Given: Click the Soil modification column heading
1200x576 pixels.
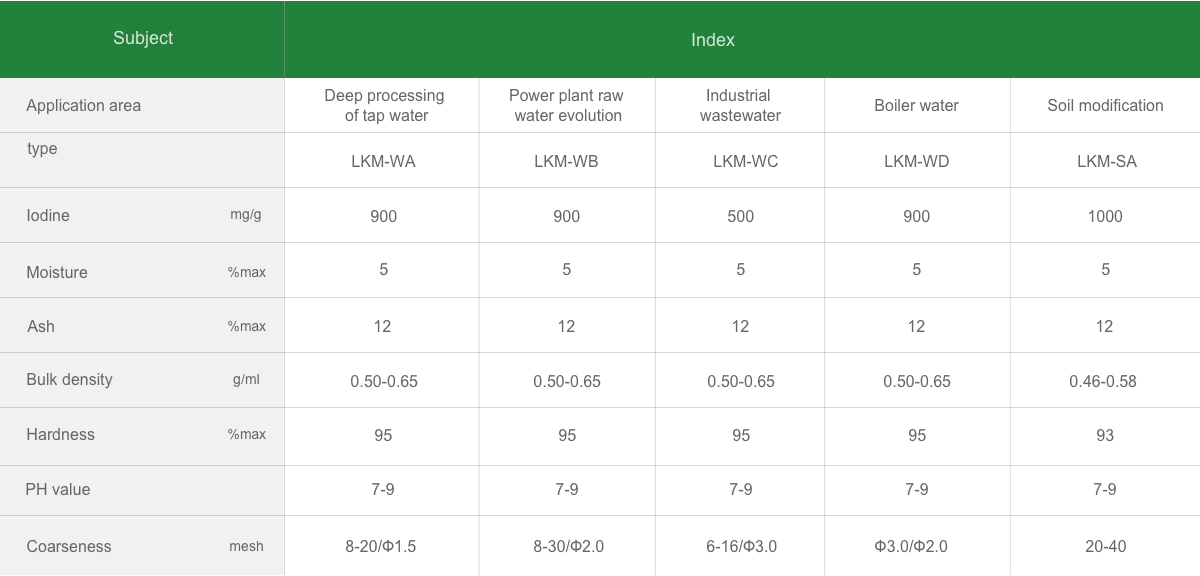Looking at the screenshot, I should coord(1105,106).
